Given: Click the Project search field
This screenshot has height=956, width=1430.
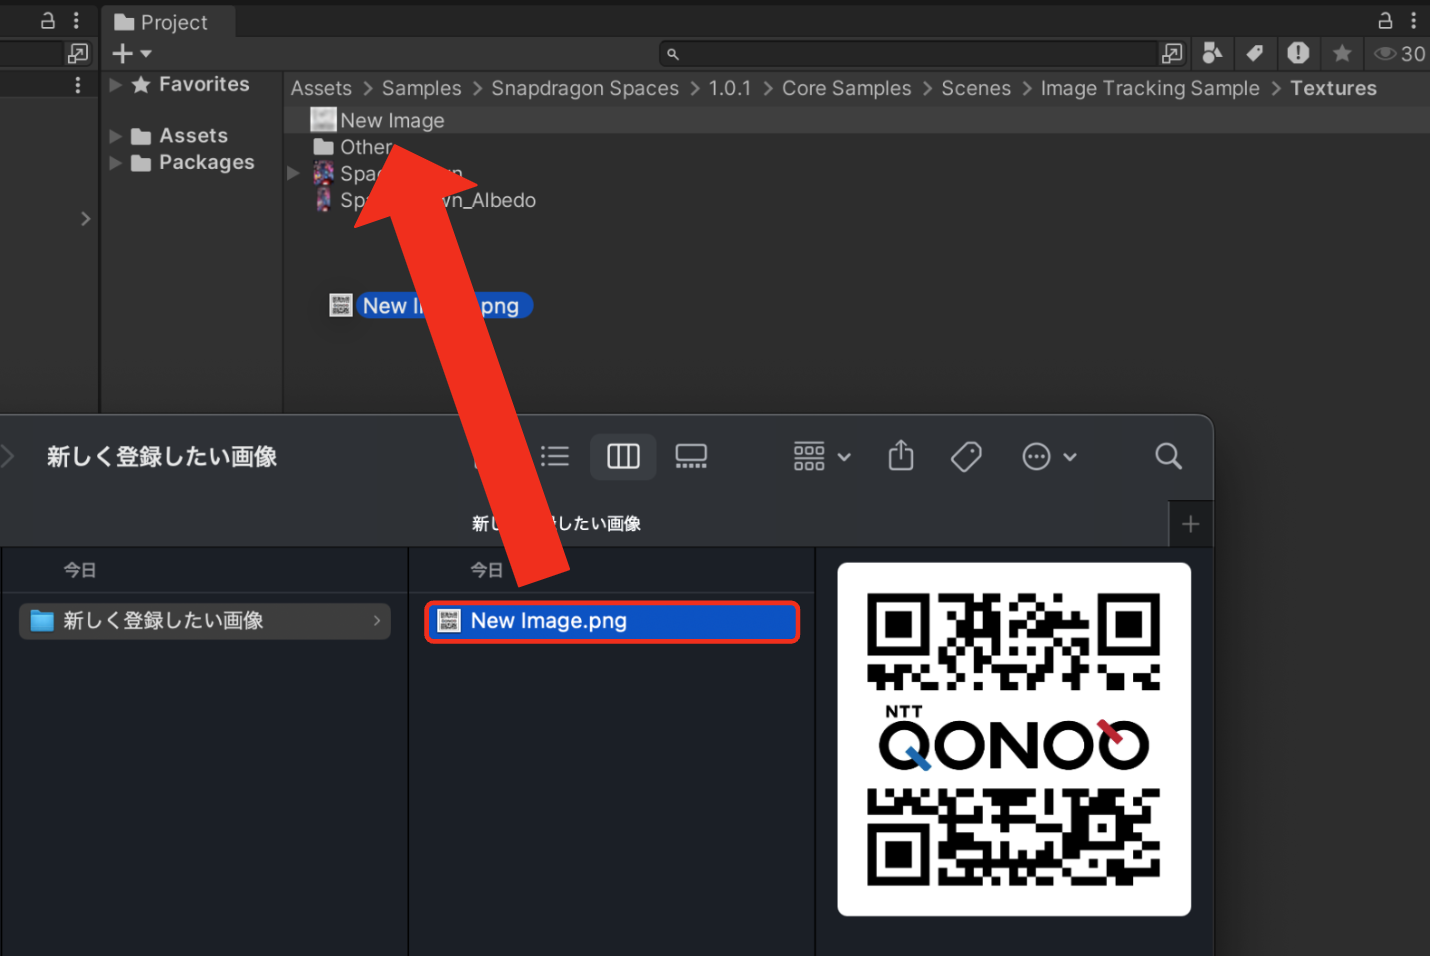Looking at the screenshot, I should [x=908, y=54].
